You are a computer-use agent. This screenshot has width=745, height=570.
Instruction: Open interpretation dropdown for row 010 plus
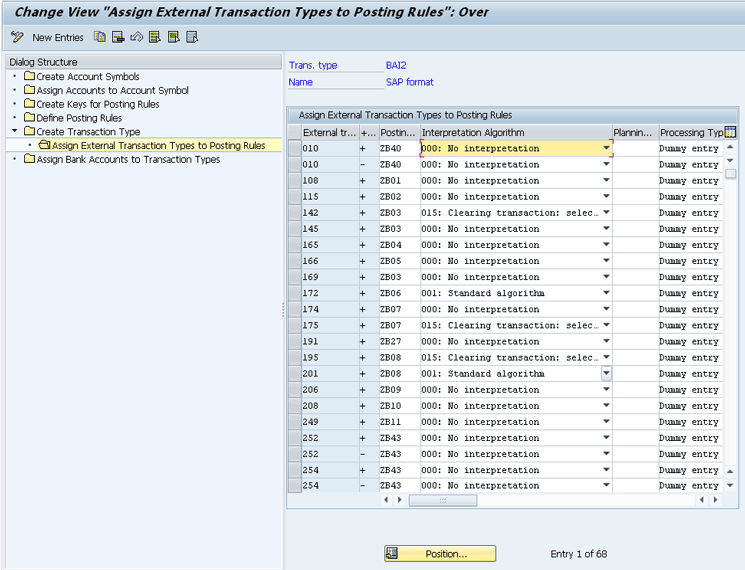click(606, 148)
